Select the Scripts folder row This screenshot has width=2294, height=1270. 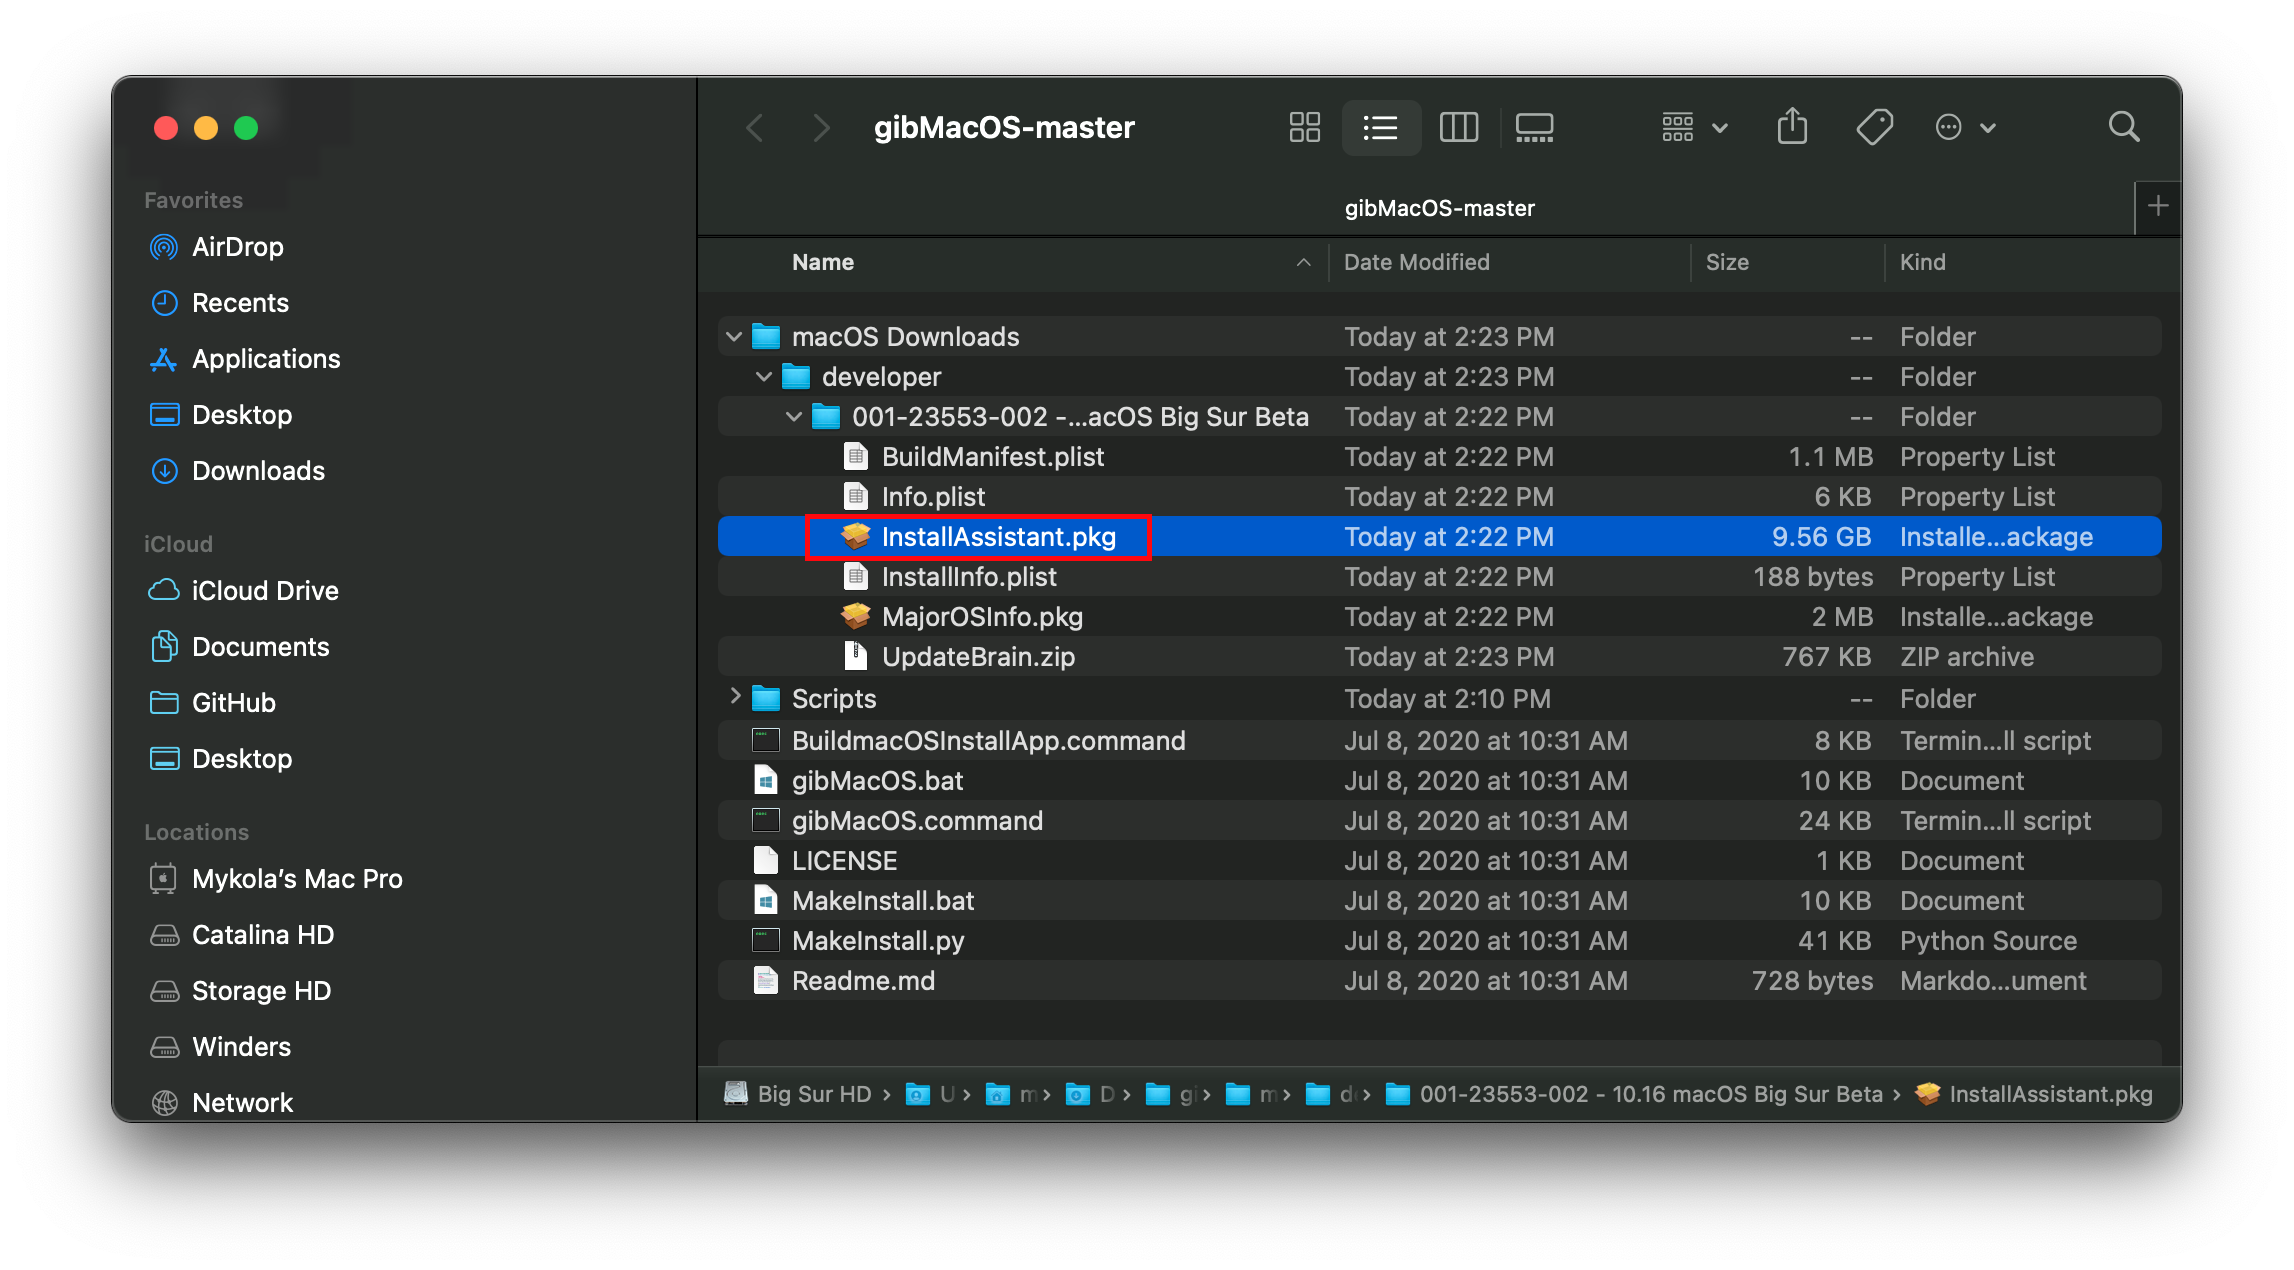(x=1439, y=699)
